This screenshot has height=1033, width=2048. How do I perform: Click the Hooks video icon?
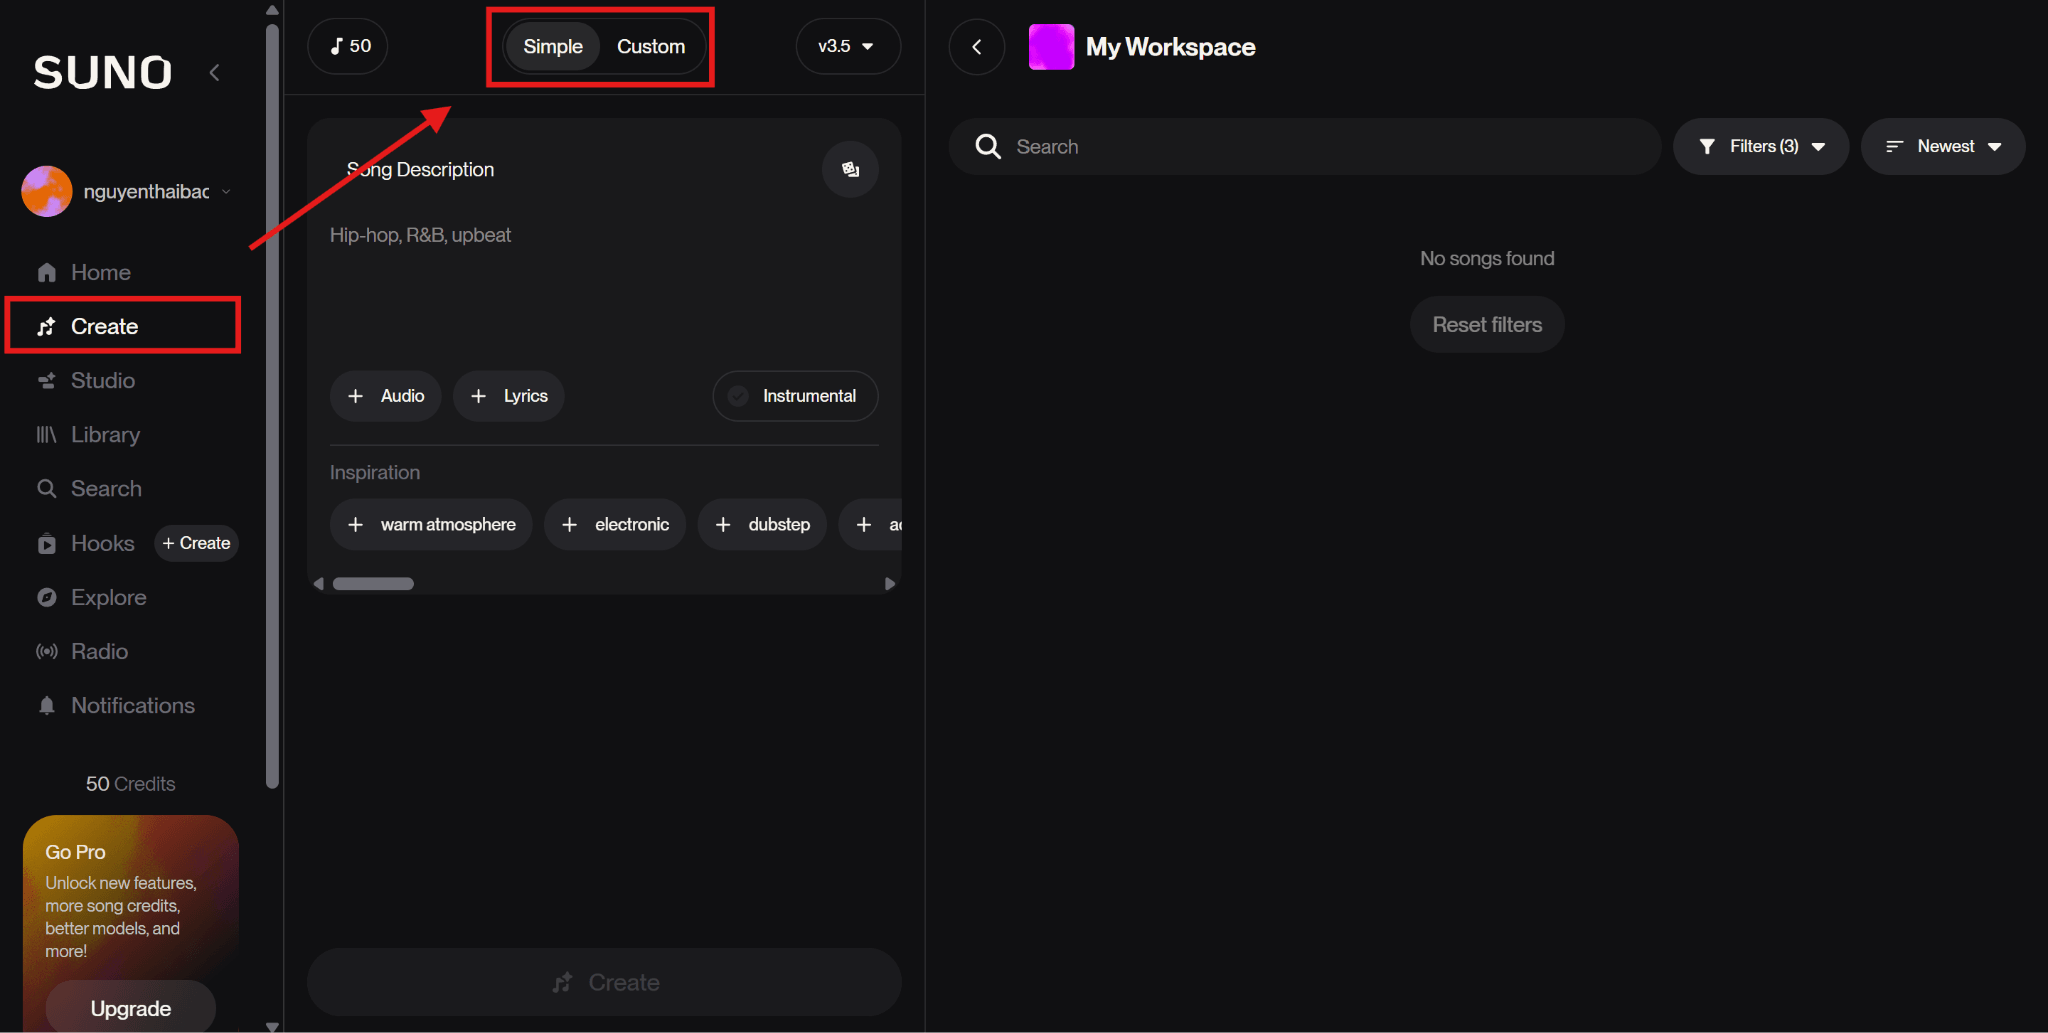click(46, 543)
